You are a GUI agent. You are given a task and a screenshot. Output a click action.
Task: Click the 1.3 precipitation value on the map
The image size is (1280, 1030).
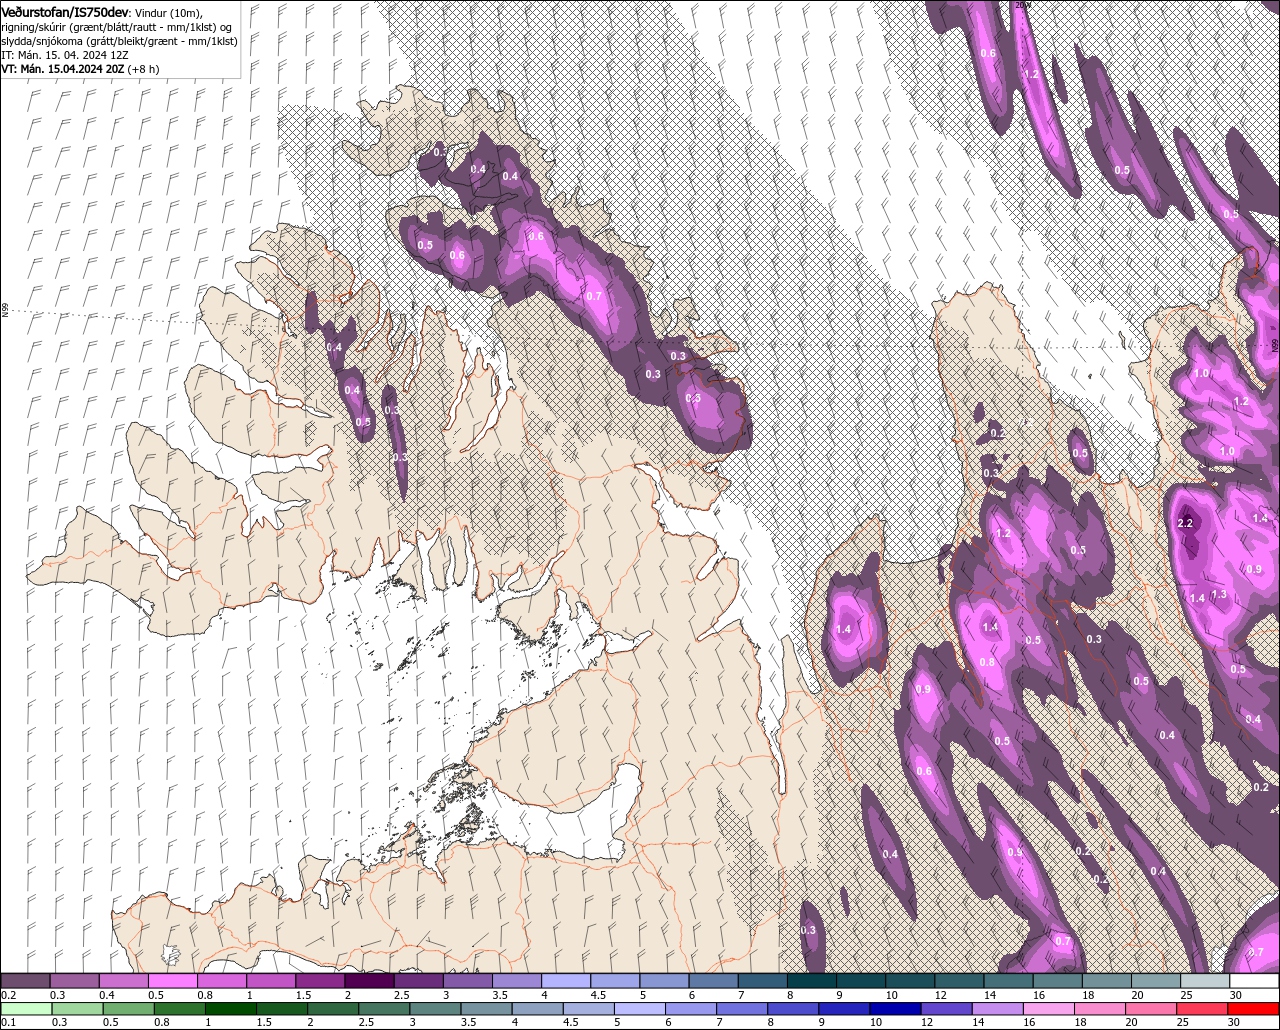[1219, 594]
